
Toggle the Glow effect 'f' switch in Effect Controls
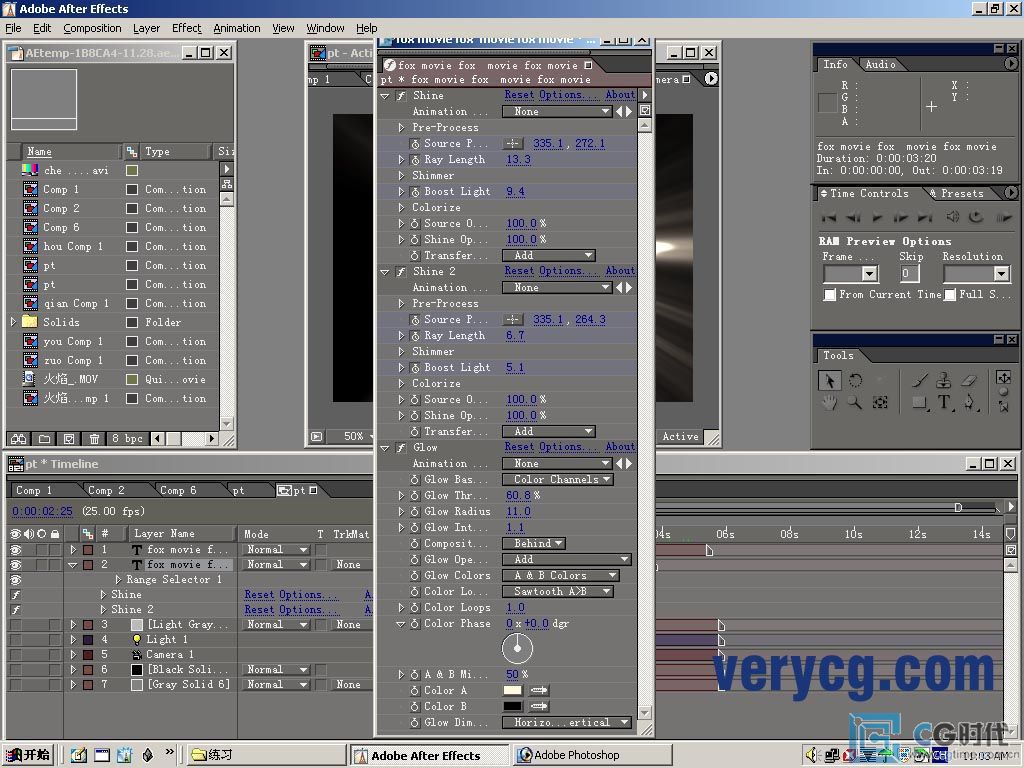pos(401,448)
